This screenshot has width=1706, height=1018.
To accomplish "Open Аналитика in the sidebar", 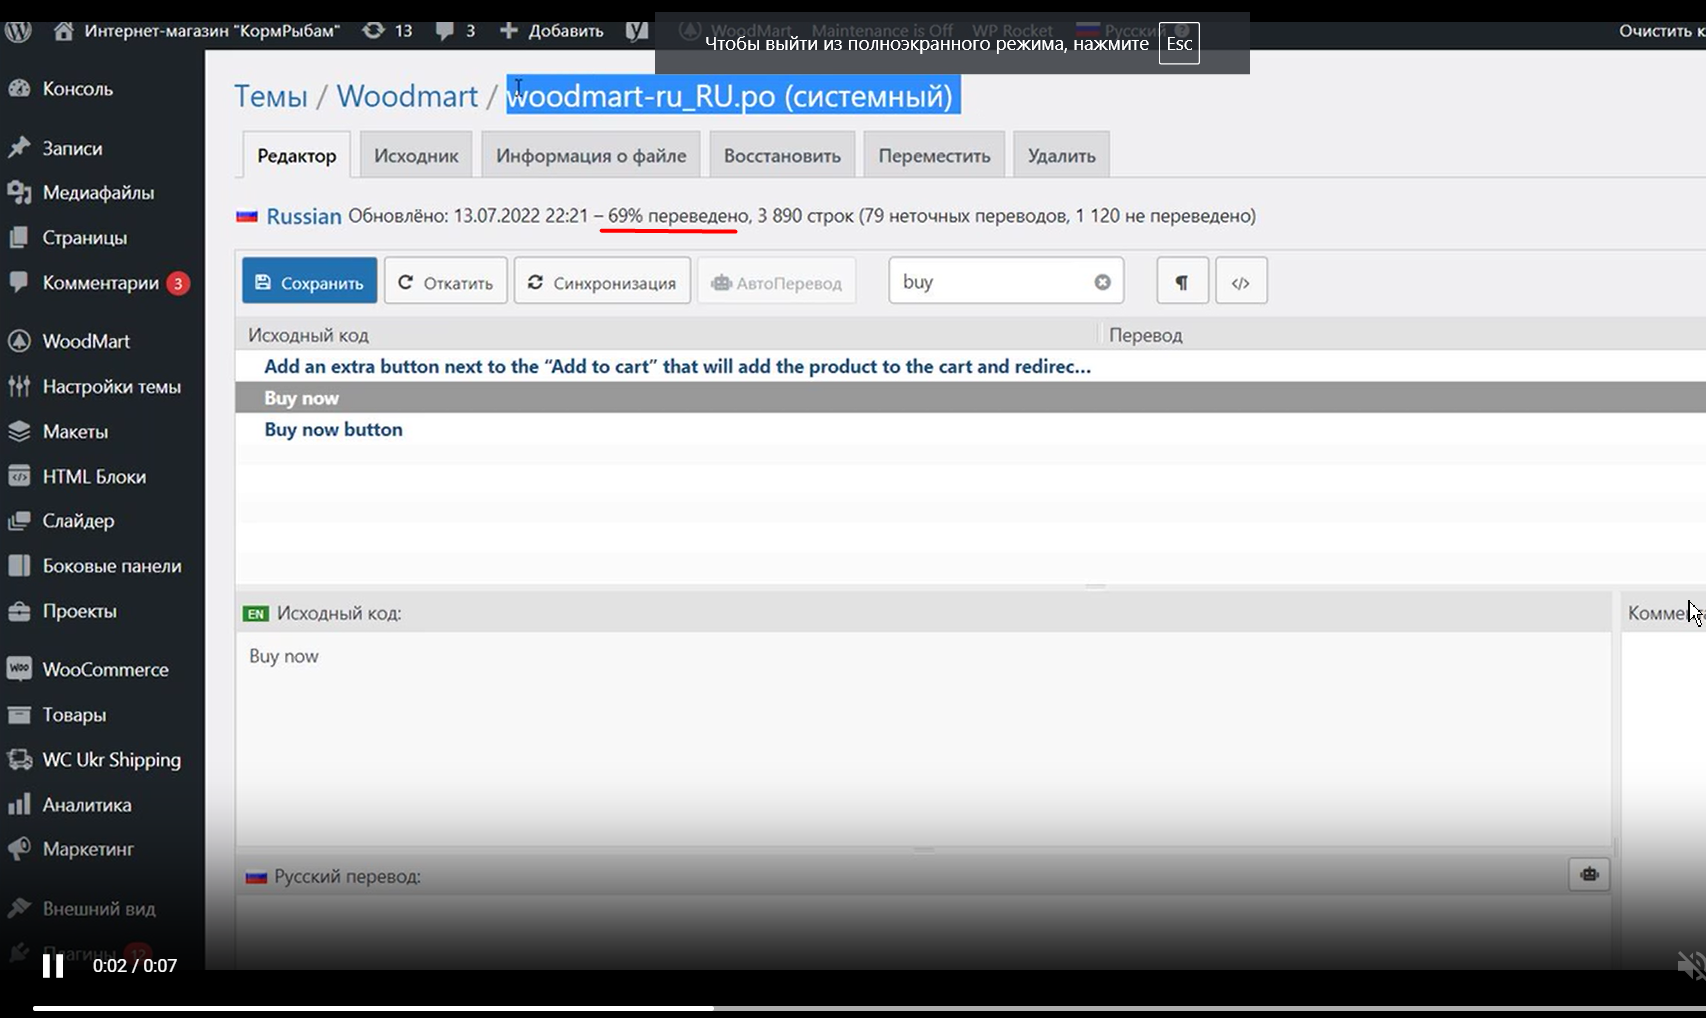I will tap(87, 805).
